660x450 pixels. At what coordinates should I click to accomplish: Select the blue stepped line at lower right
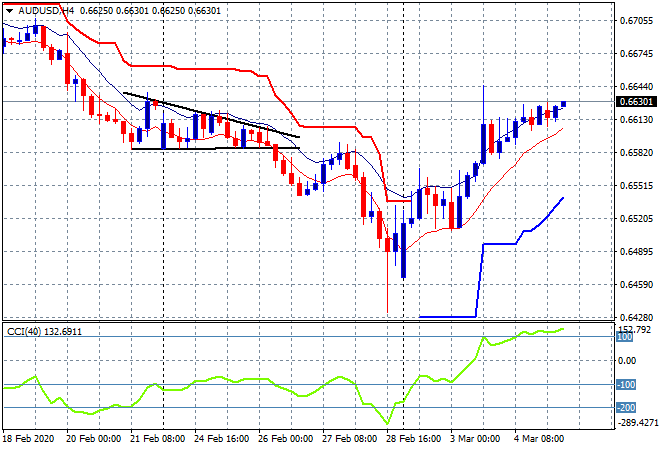click(500, 243)
